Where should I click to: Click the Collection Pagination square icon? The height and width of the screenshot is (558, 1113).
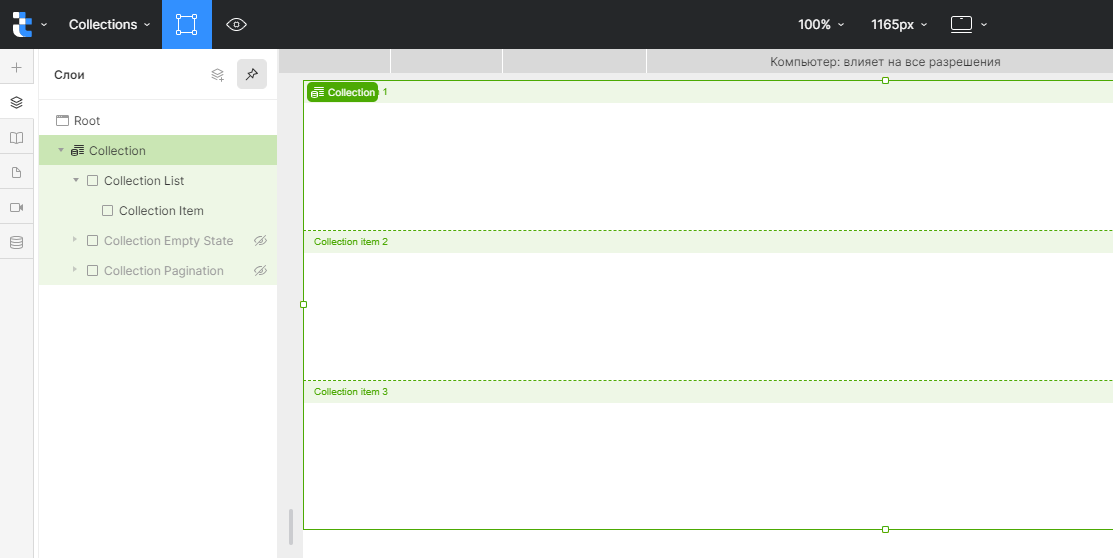point(92,270)
